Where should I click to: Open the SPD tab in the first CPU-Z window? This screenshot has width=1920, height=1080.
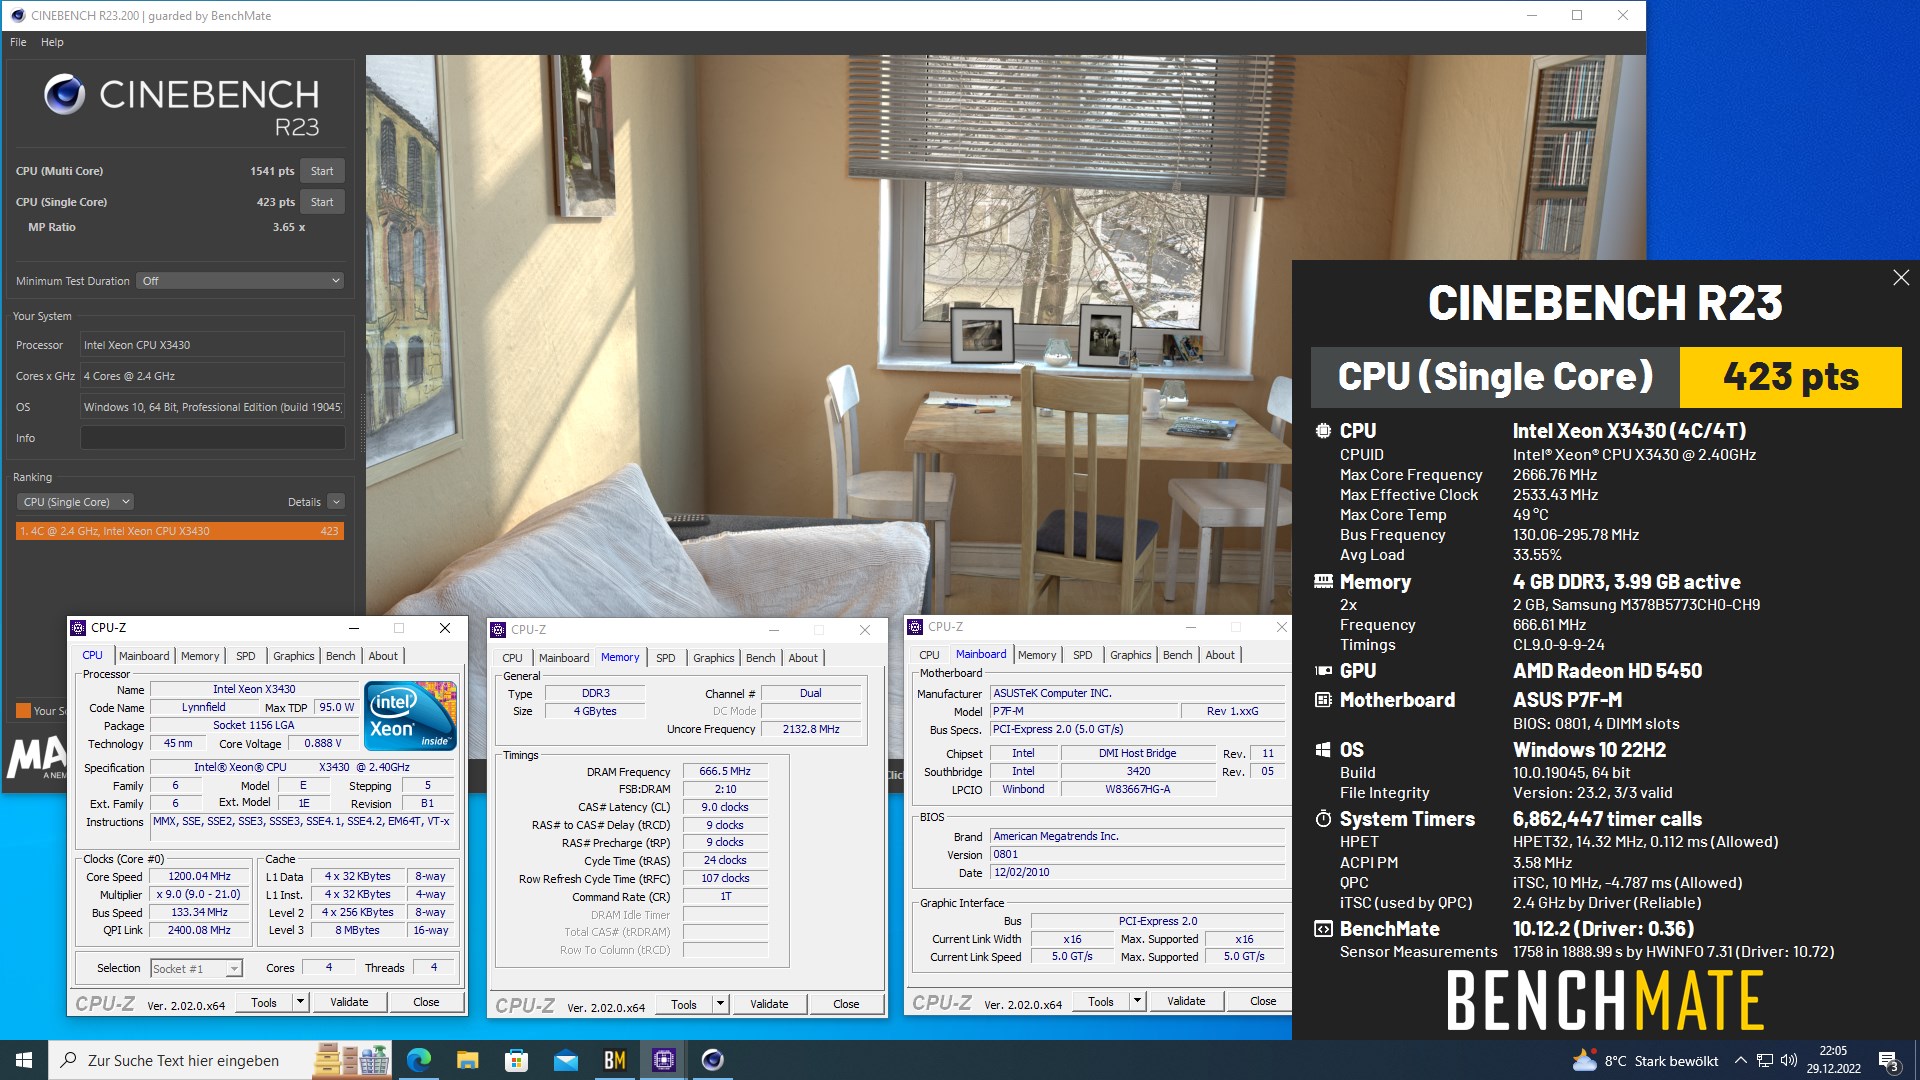click(x=246, y=656)
